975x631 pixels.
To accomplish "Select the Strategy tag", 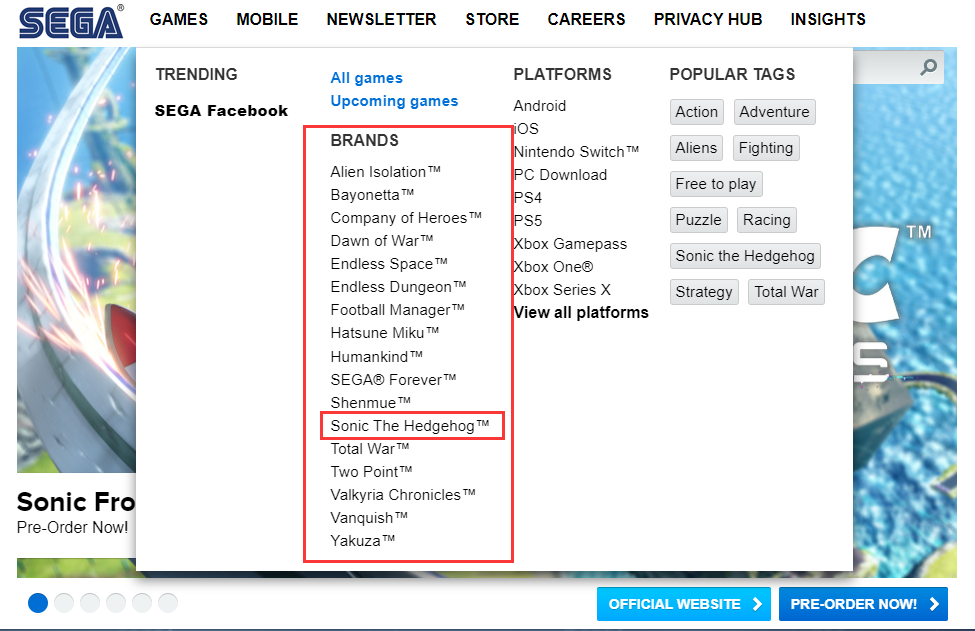I will pyautogui.click(x=704, y=292).
